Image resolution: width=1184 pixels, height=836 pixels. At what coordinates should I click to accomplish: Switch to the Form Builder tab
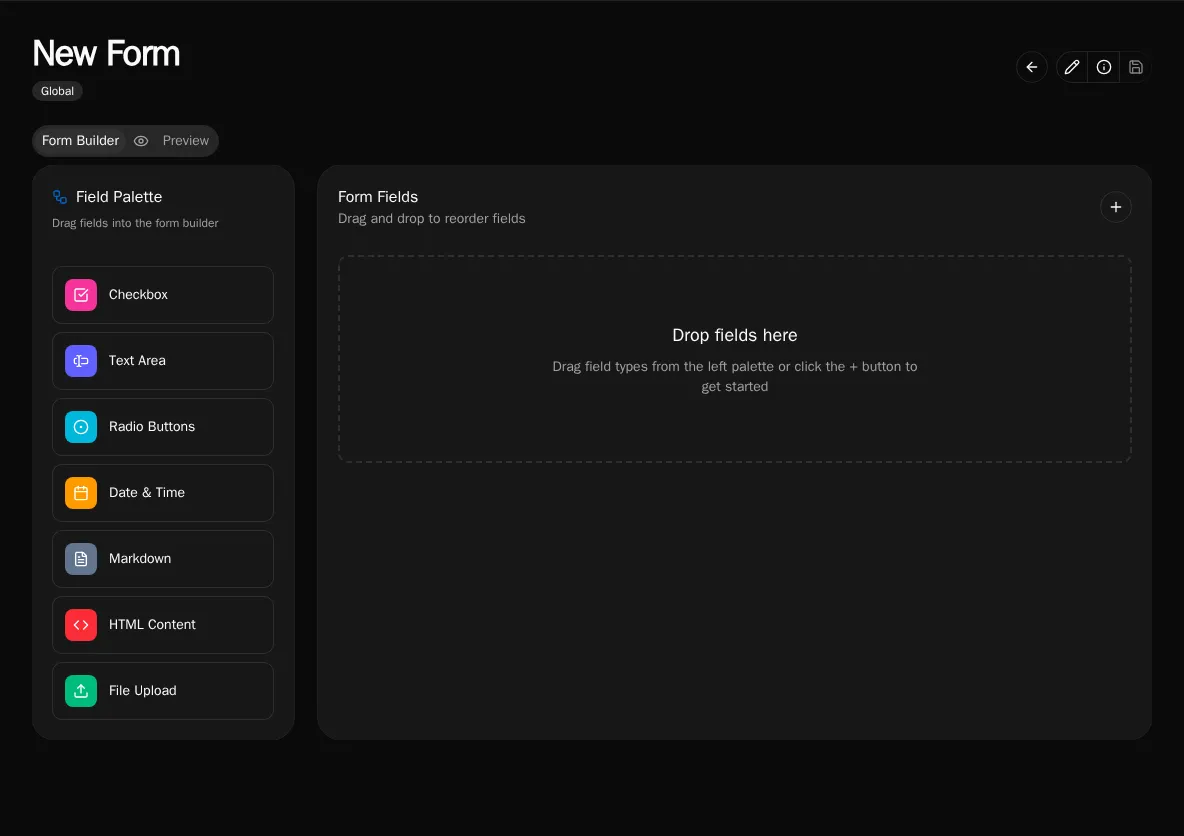tap(80, 140)
